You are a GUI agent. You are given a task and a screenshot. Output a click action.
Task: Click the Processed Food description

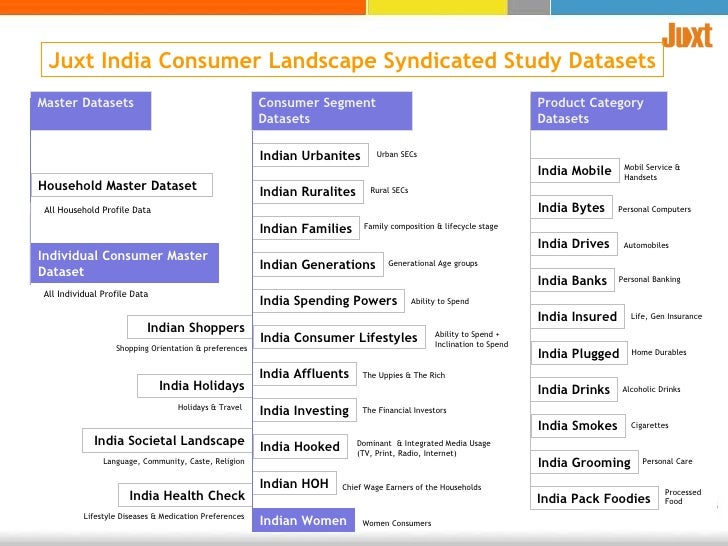(x=682, y=496)
